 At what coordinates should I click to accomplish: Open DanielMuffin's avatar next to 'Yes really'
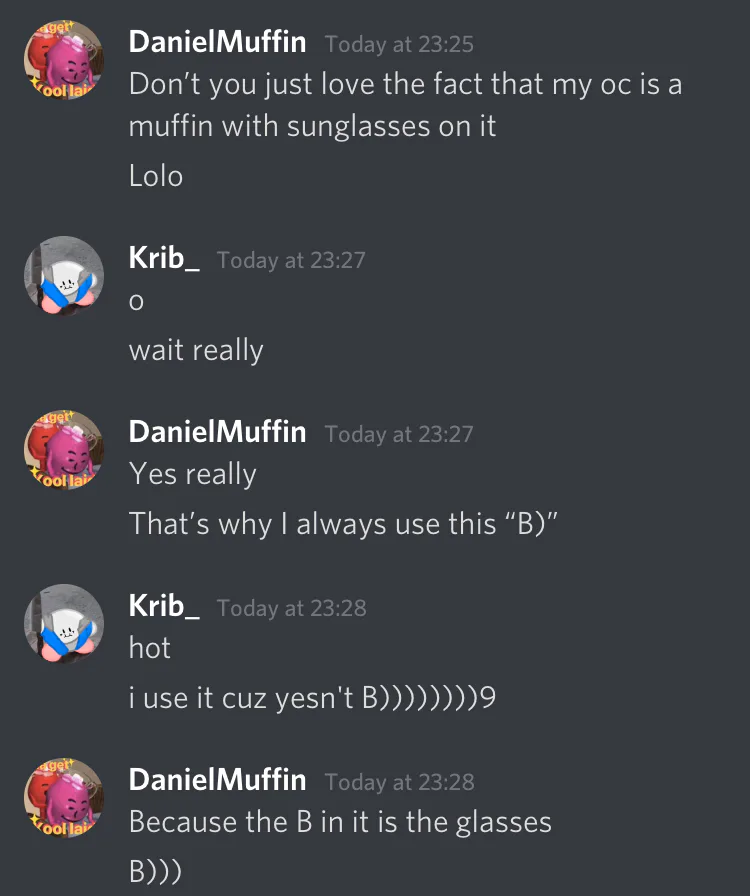coord(63,450)
